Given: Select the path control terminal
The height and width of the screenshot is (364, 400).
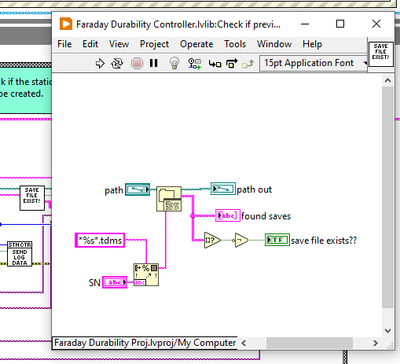Looking at the screenshot, I should (137, 190).
